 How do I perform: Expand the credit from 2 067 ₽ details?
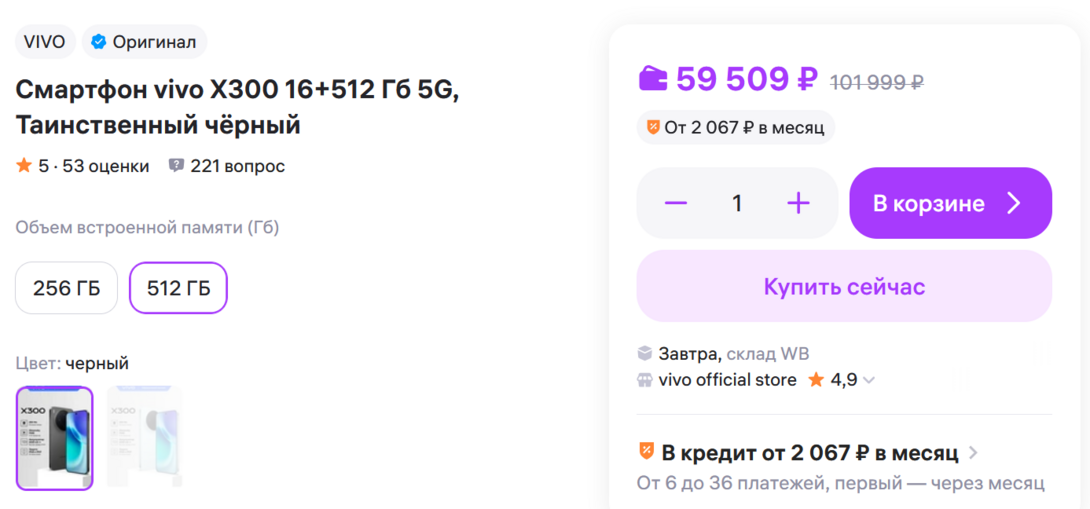[974, 453]
